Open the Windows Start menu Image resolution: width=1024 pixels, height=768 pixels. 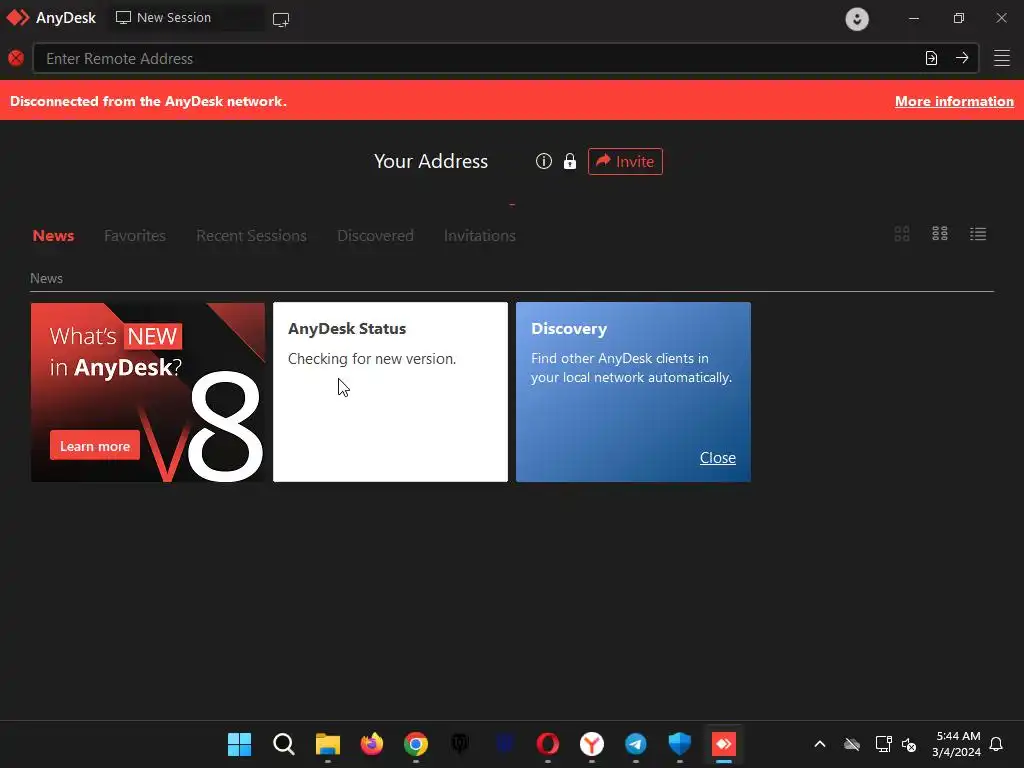click(240, 744)
